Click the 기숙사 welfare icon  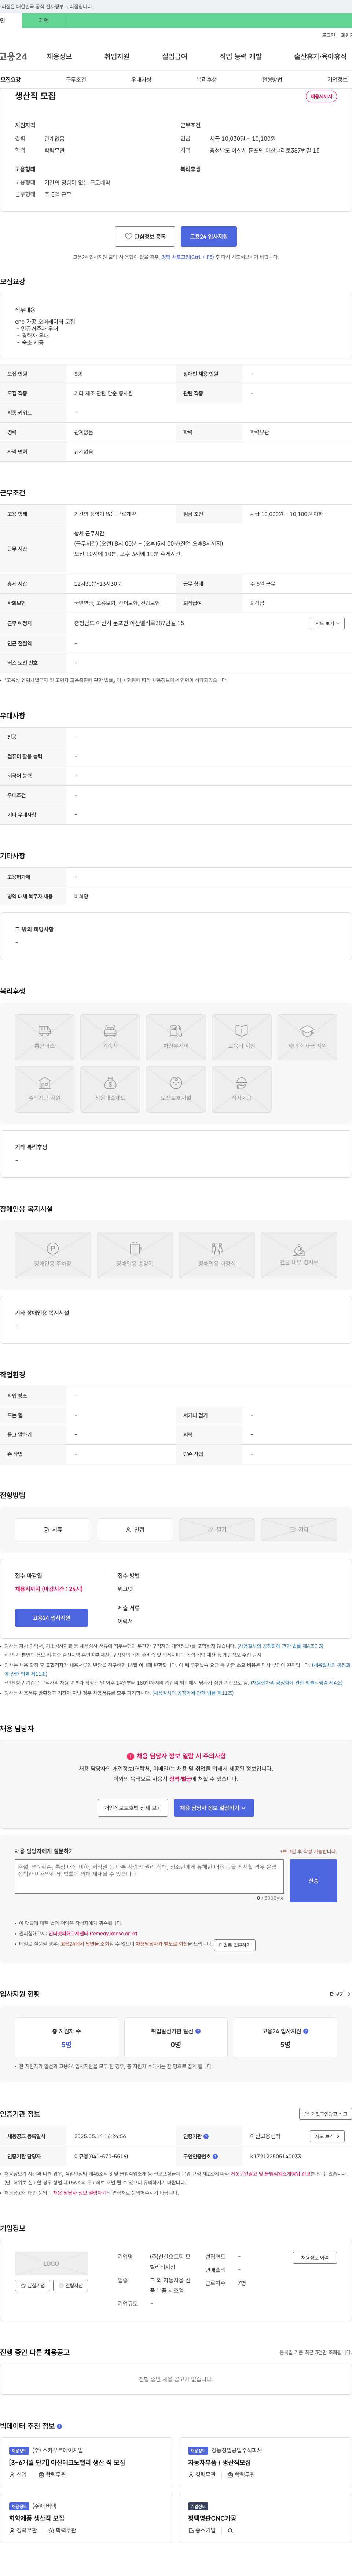110,1037
